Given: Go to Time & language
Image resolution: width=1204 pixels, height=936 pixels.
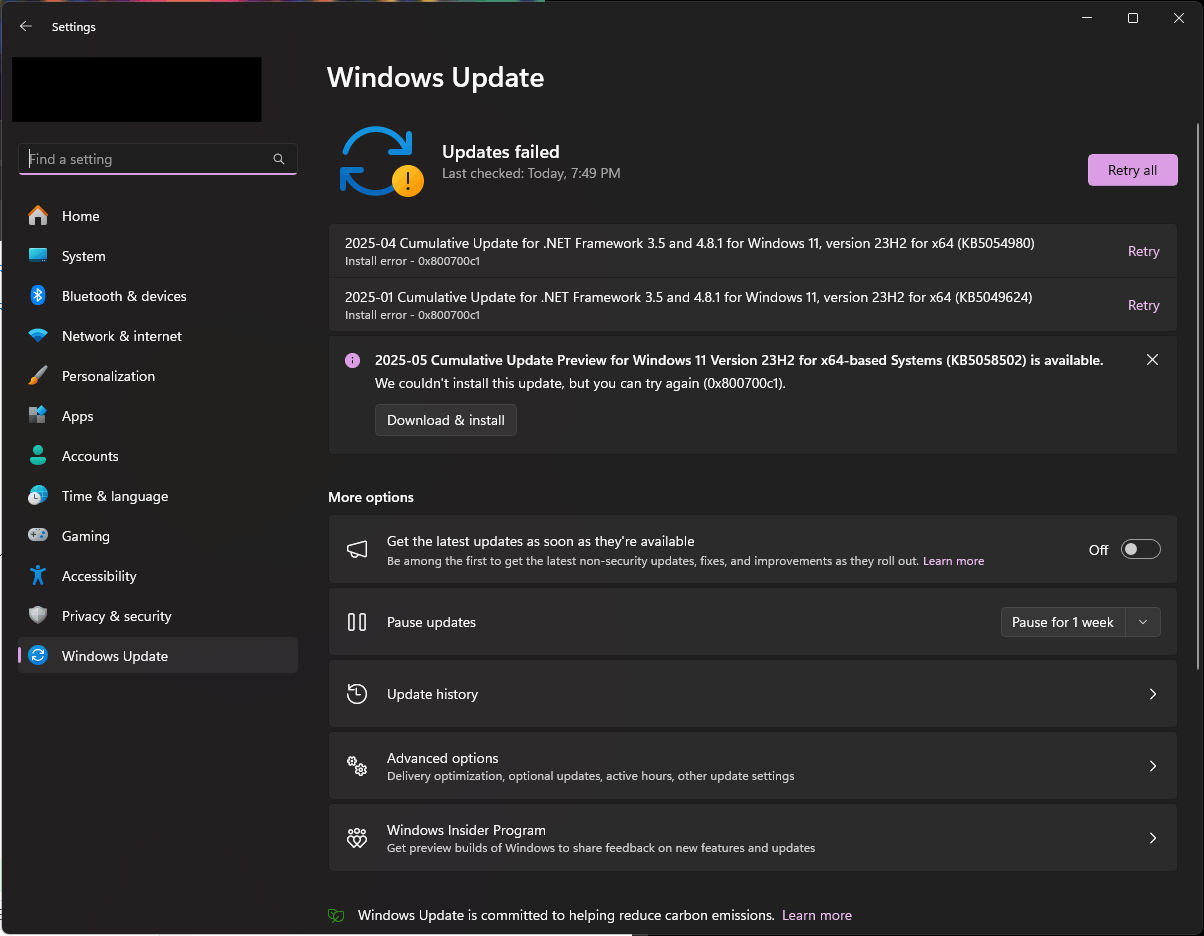Looking at the screenshot, I should coord(158,496).
